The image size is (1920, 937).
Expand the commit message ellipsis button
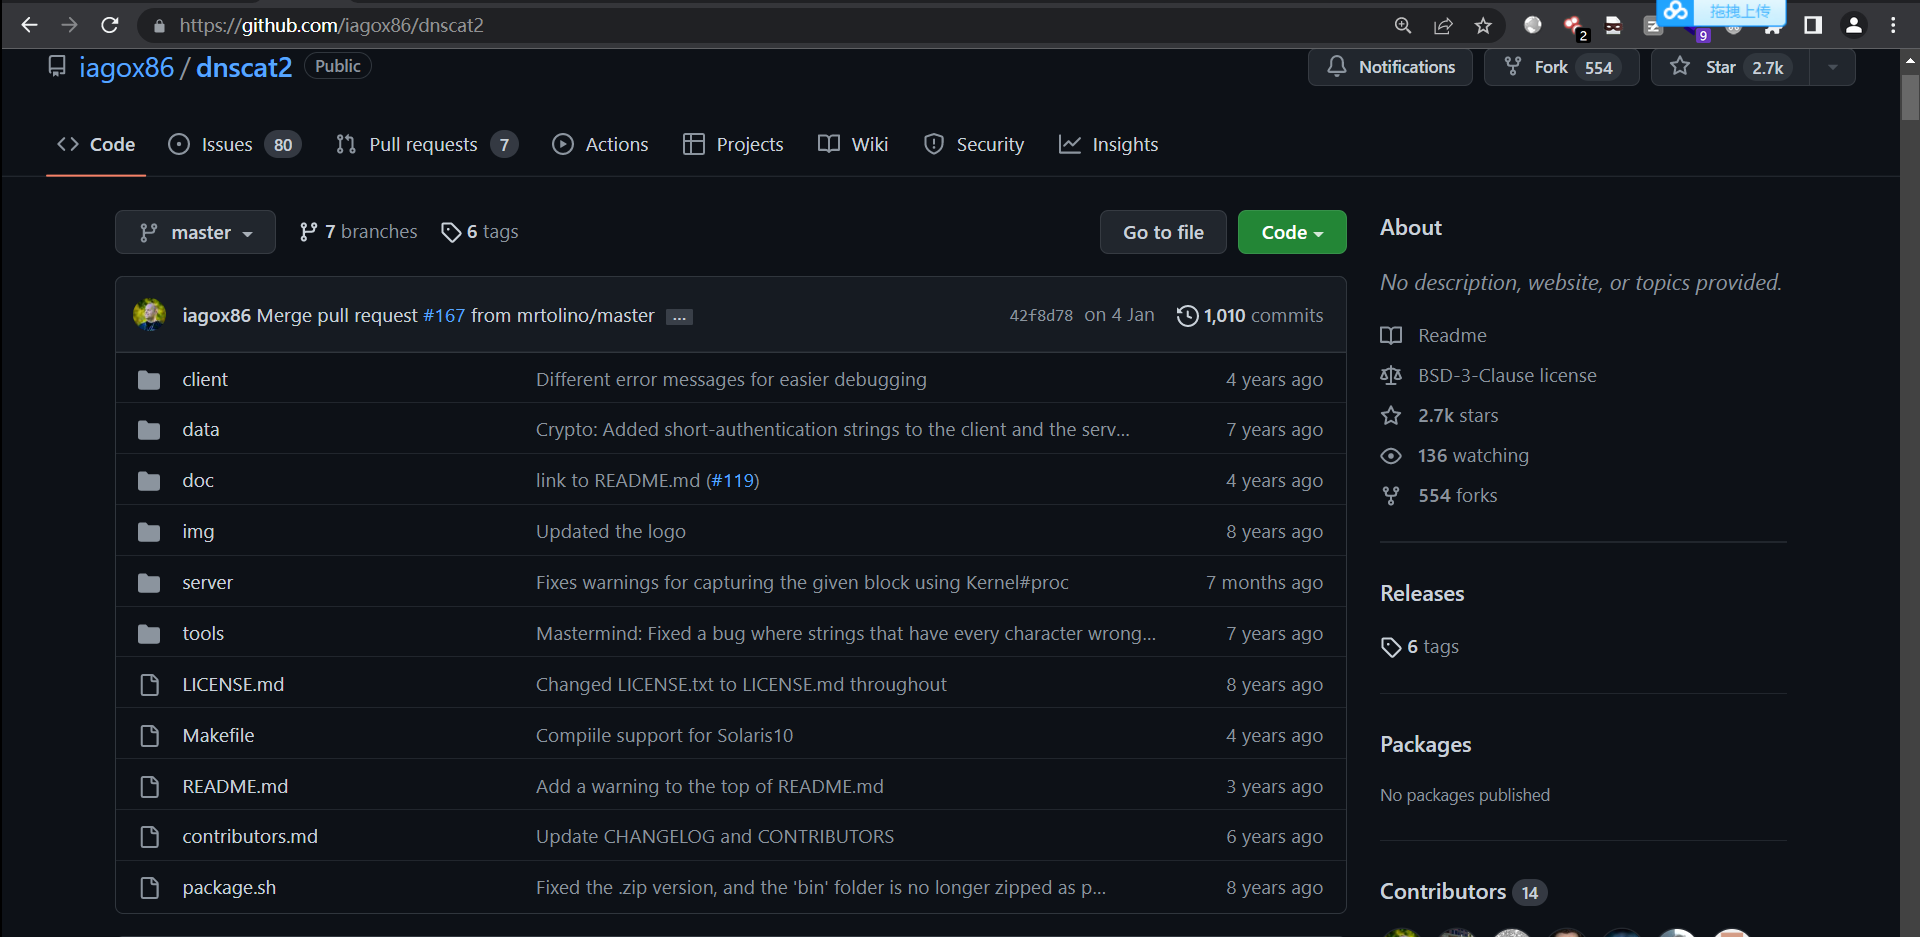[679, 317]
